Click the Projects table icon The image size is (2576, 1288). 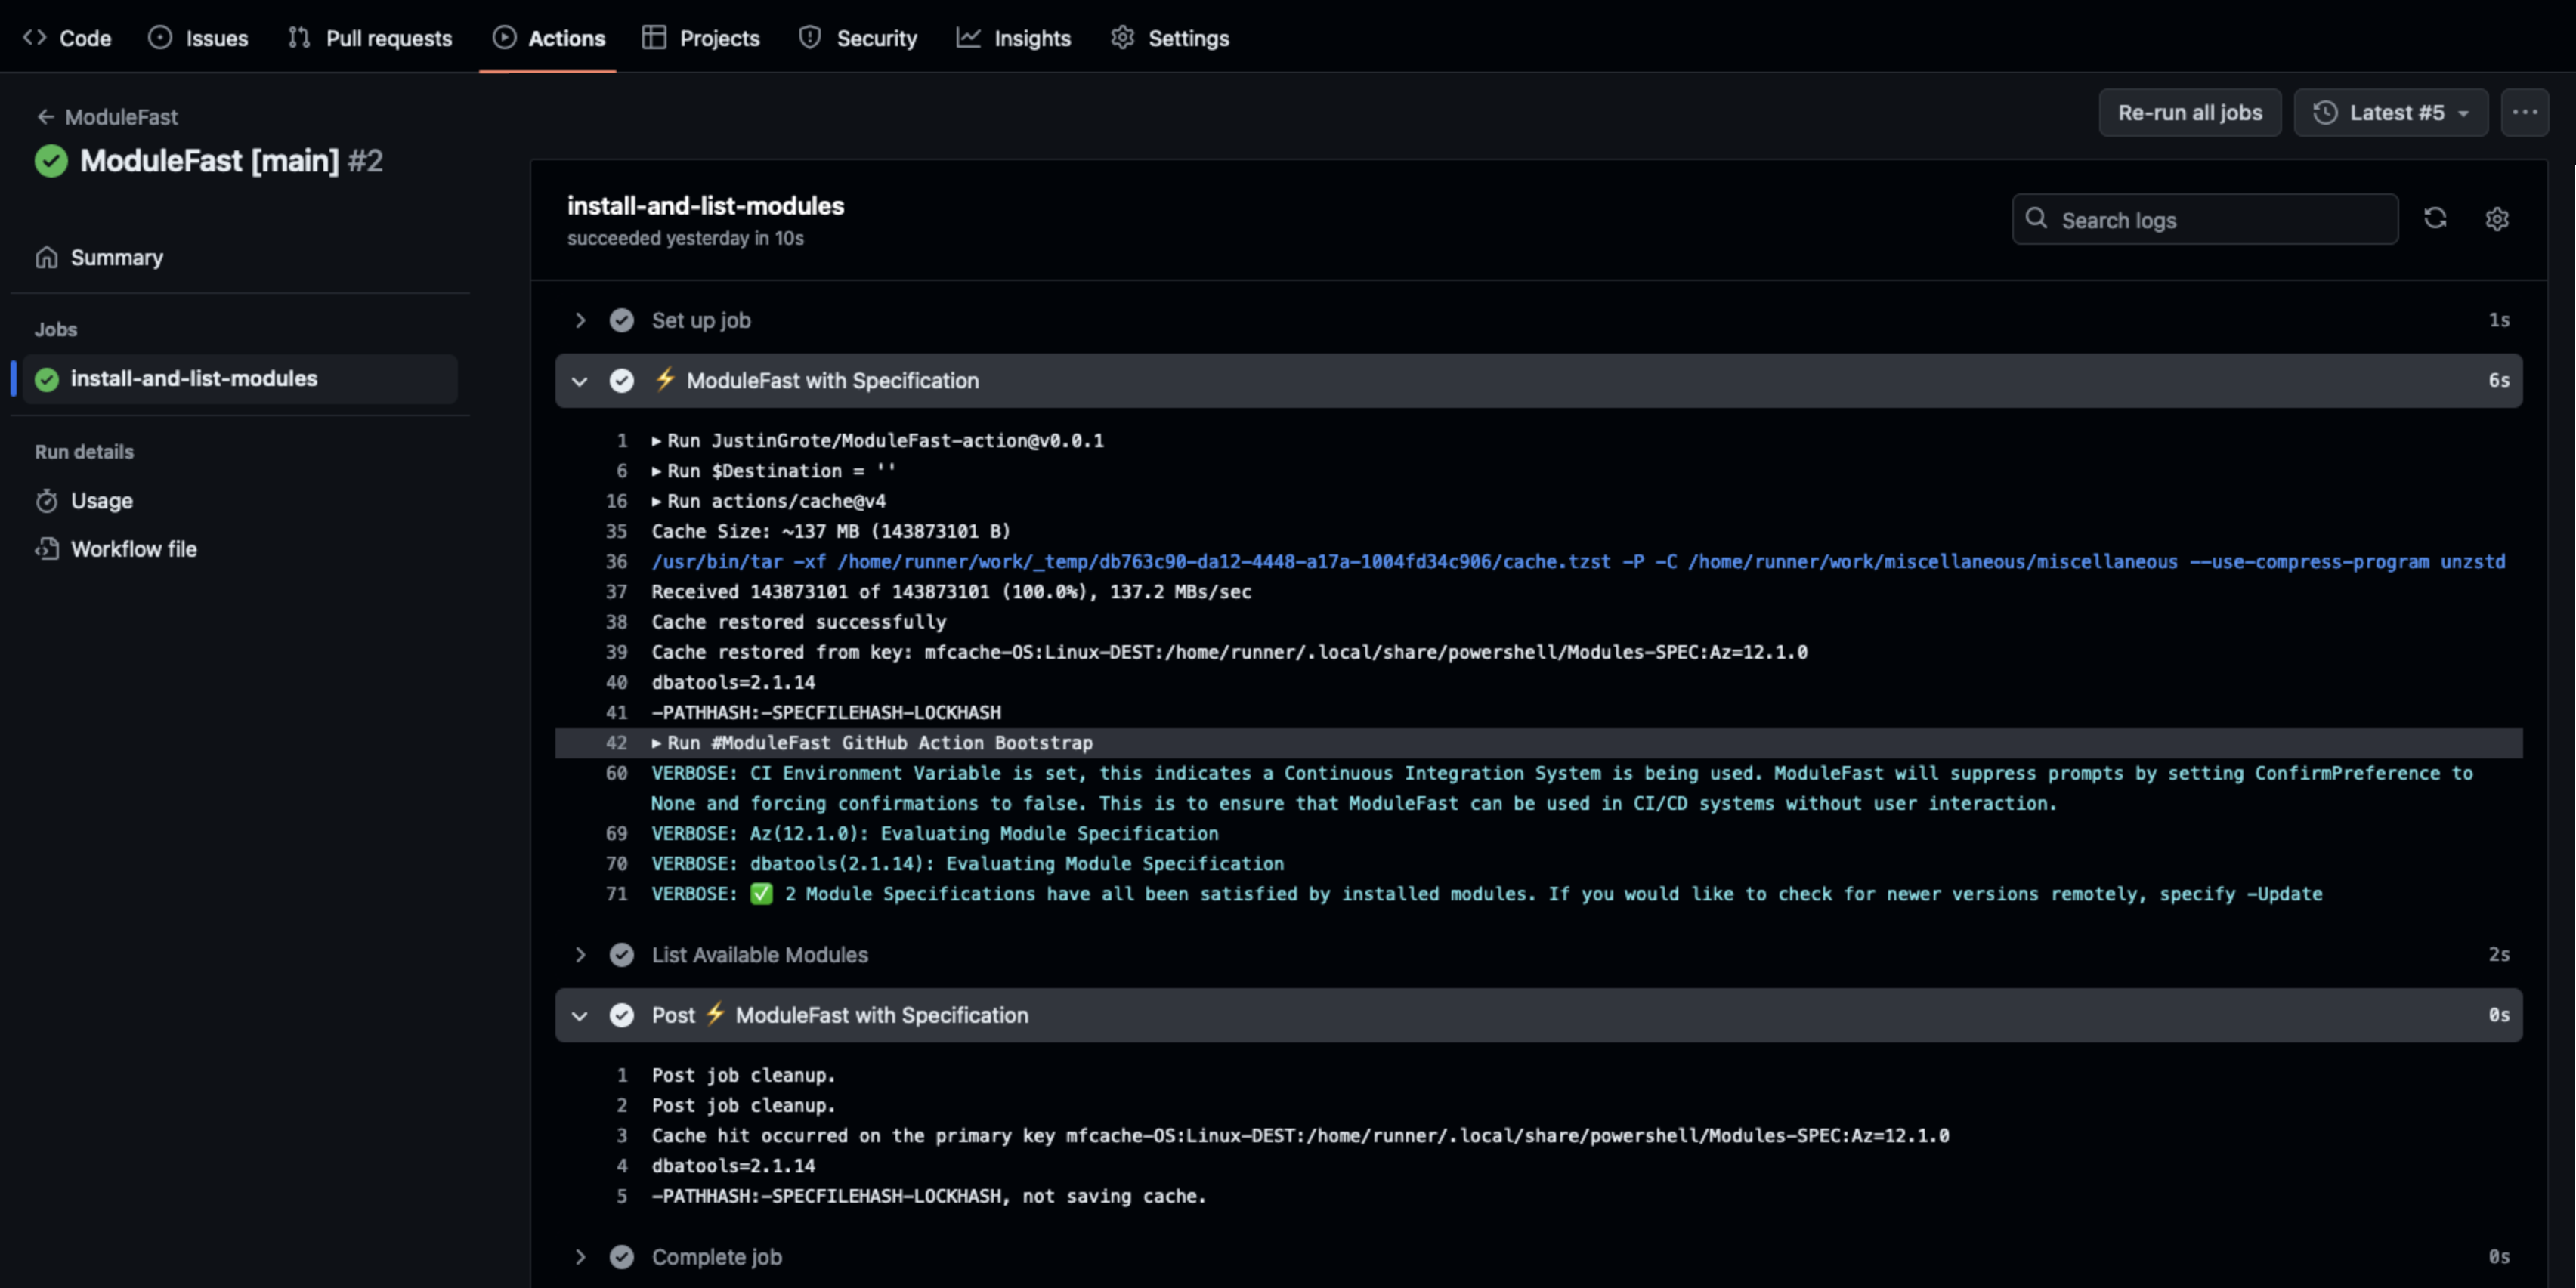654,38
